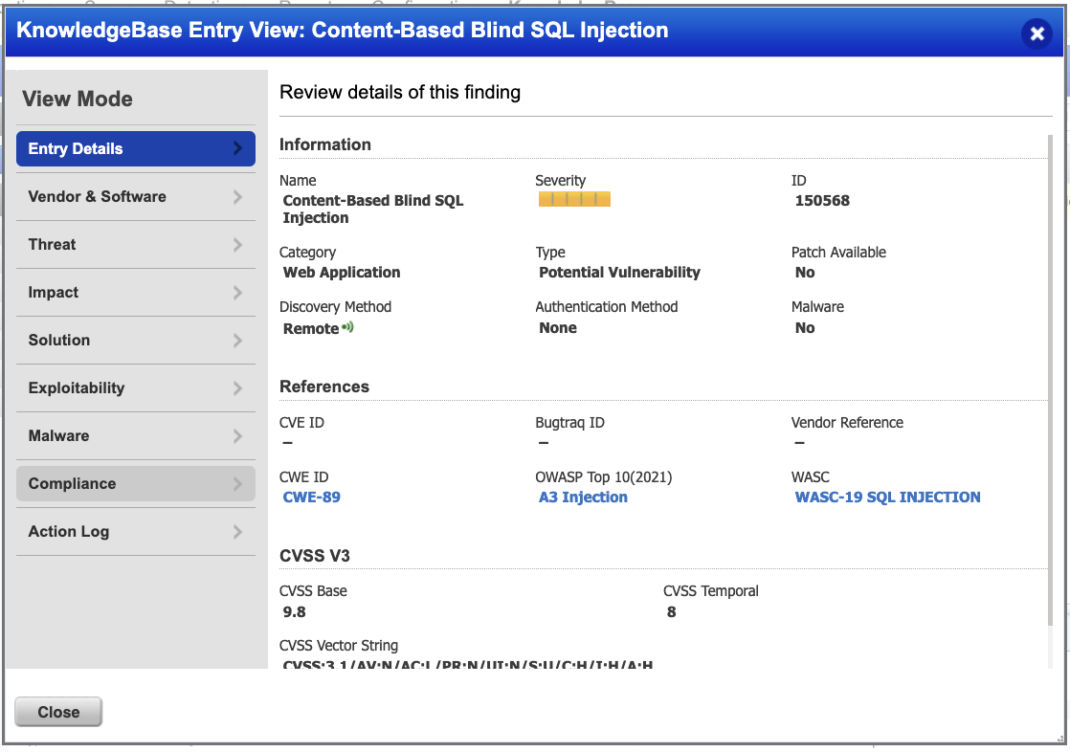The width and height of the screenshot is (1070, 752).
Task: Select the Compliance tab
Action: [x=72, y=484]
